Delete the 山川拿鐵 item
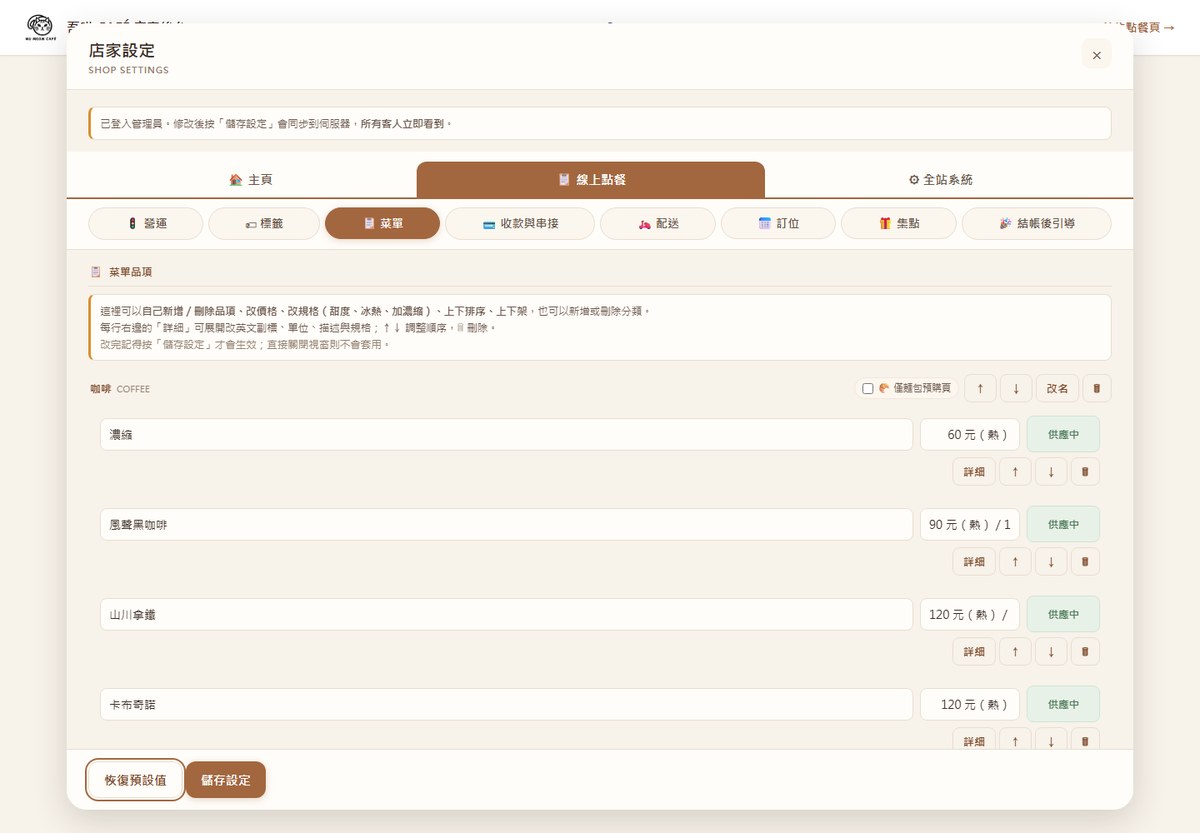The width and height of the screenshot is (1200, 833). [x=1085, y=652]
